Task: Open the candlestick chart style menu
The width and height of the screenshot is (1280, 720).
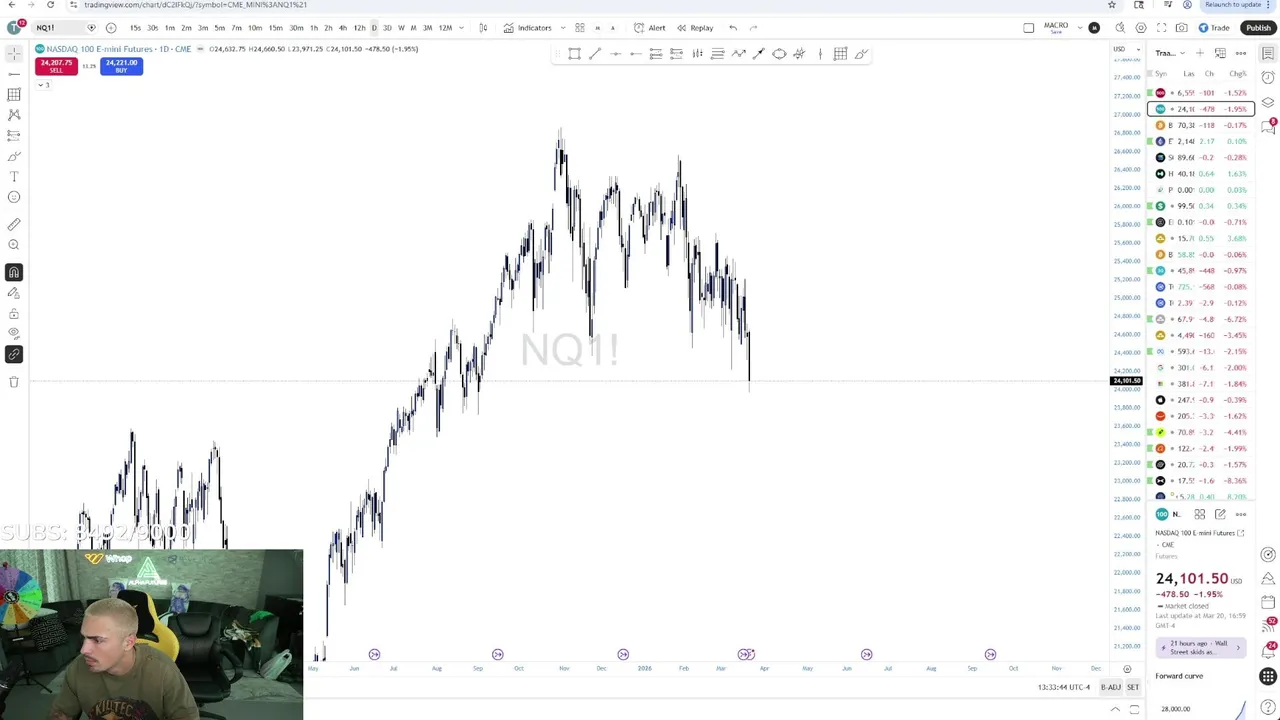Action: [483, 28]
